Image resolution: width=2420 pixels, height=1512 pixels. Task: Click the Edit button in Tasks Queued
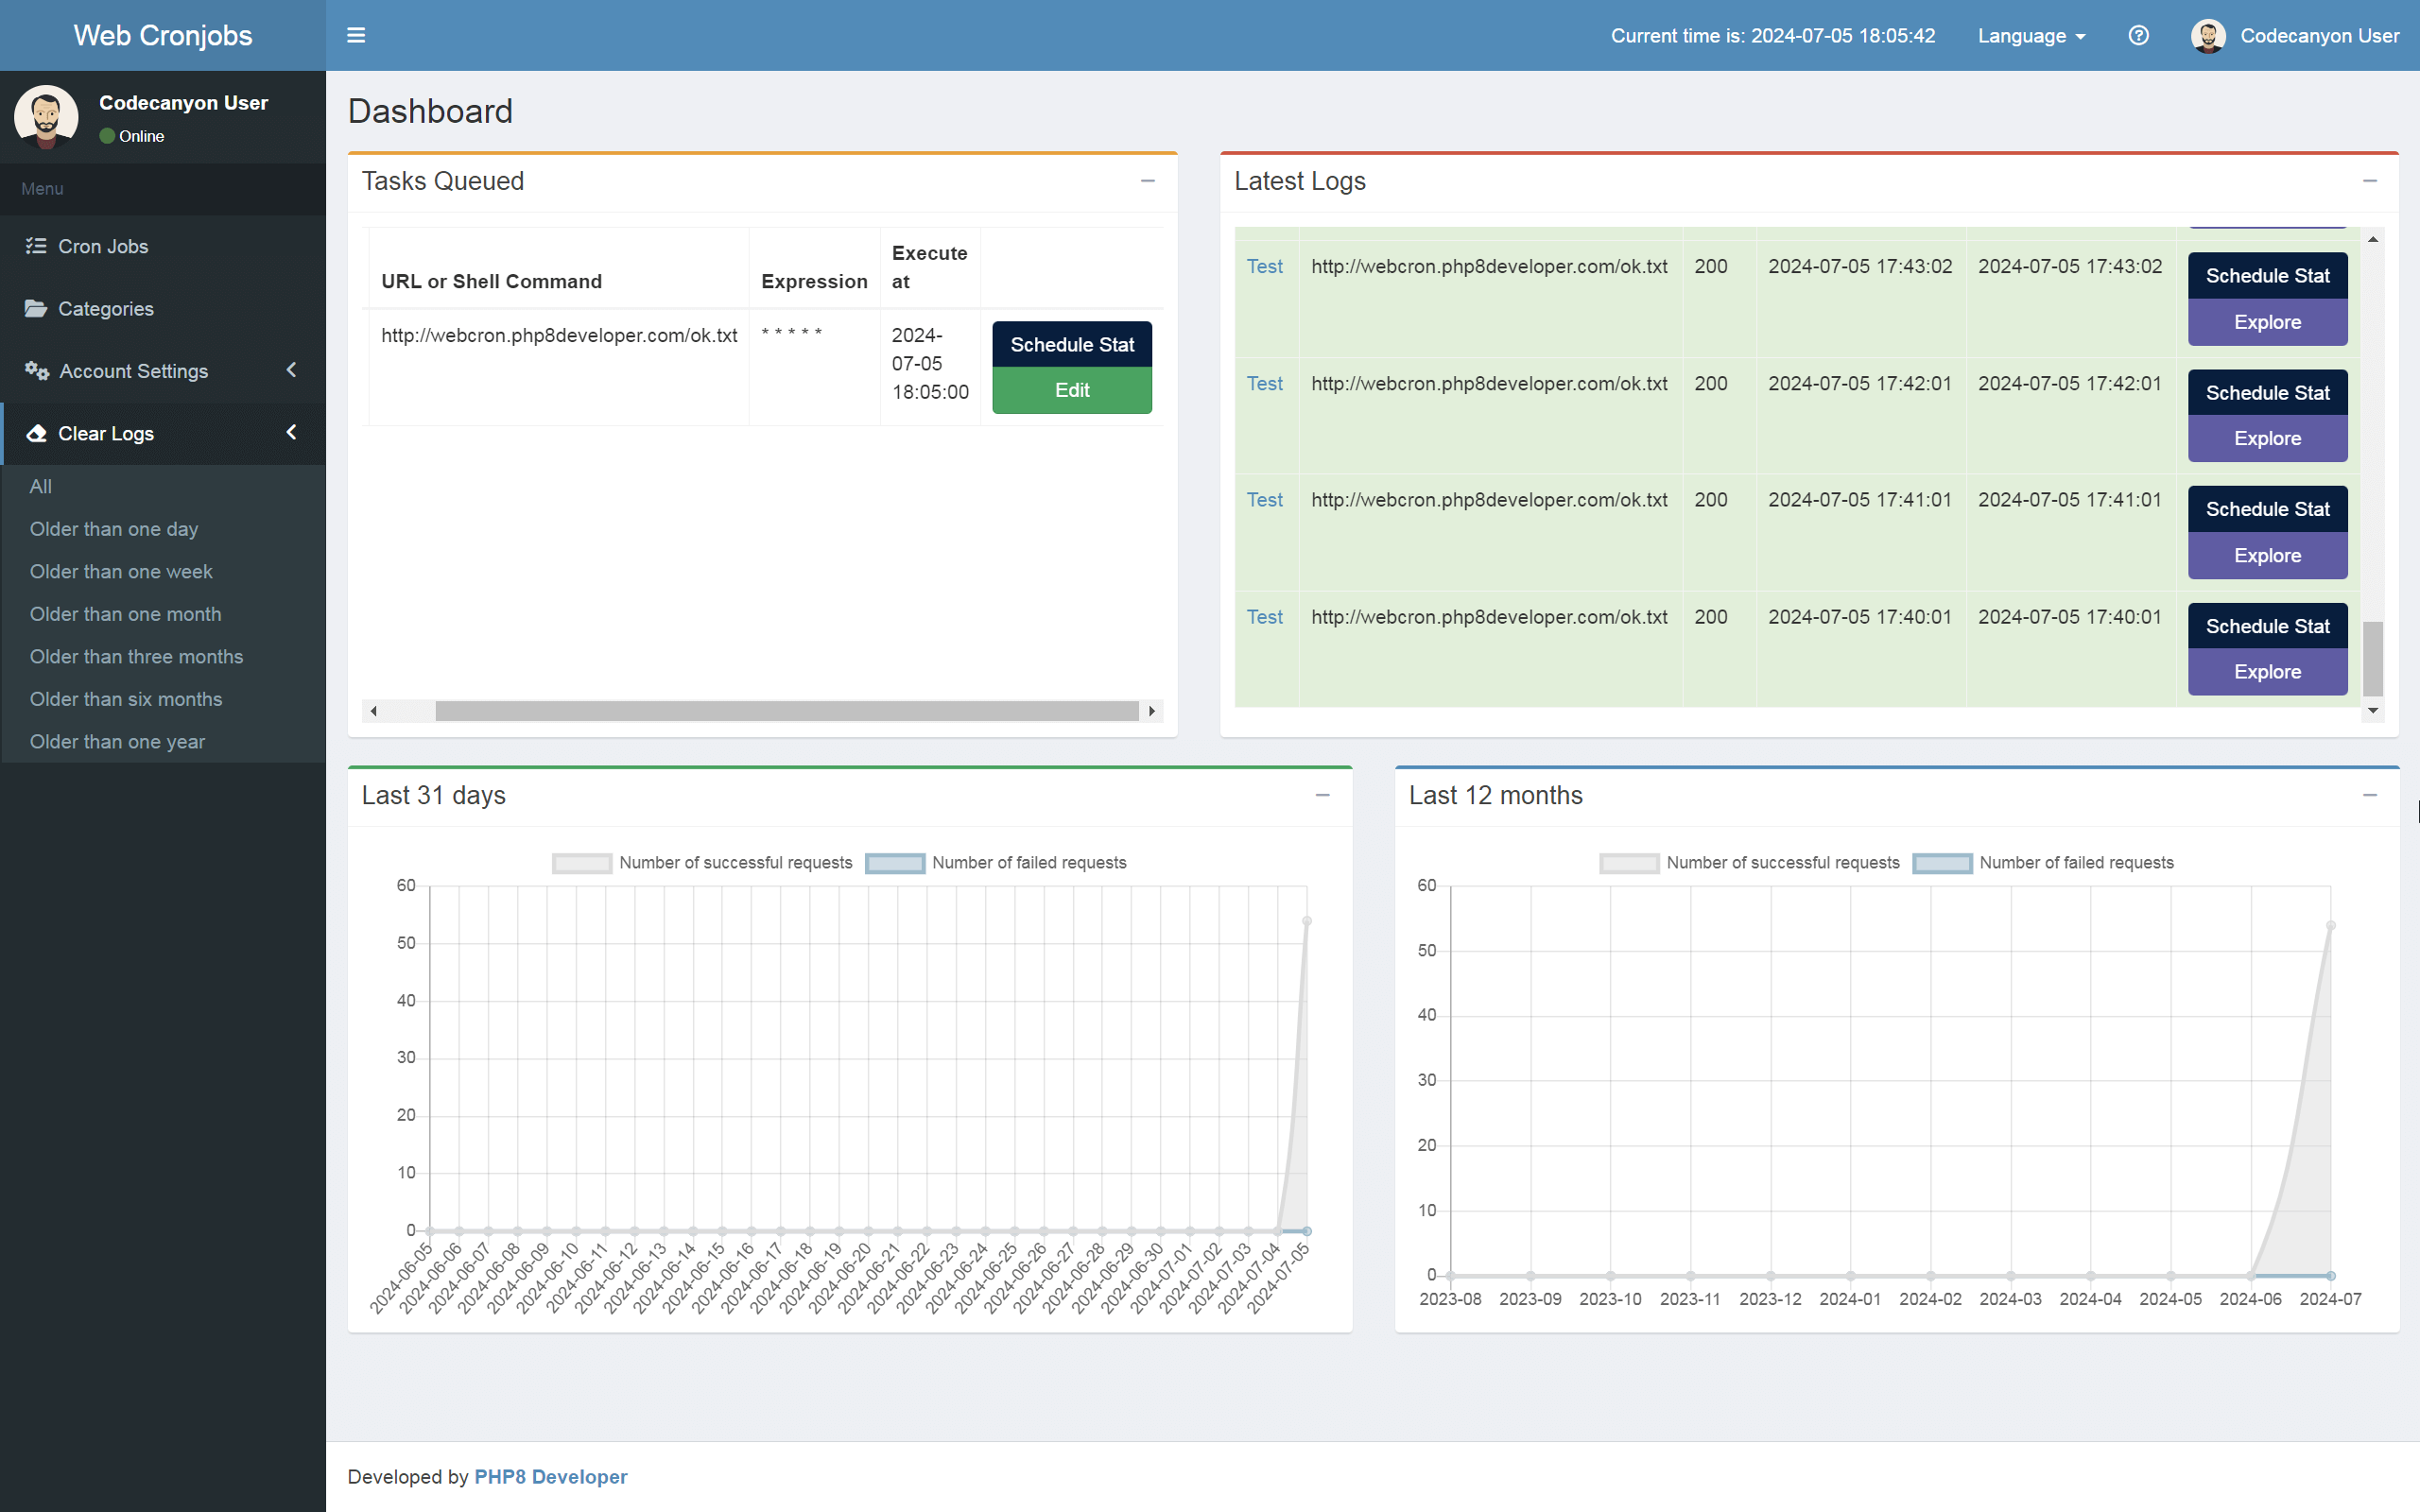[x=1071, y=390]
